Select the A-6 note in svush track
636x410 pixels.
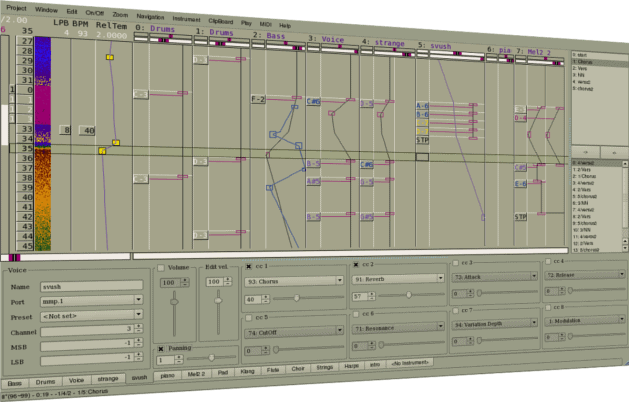(422, 105)
